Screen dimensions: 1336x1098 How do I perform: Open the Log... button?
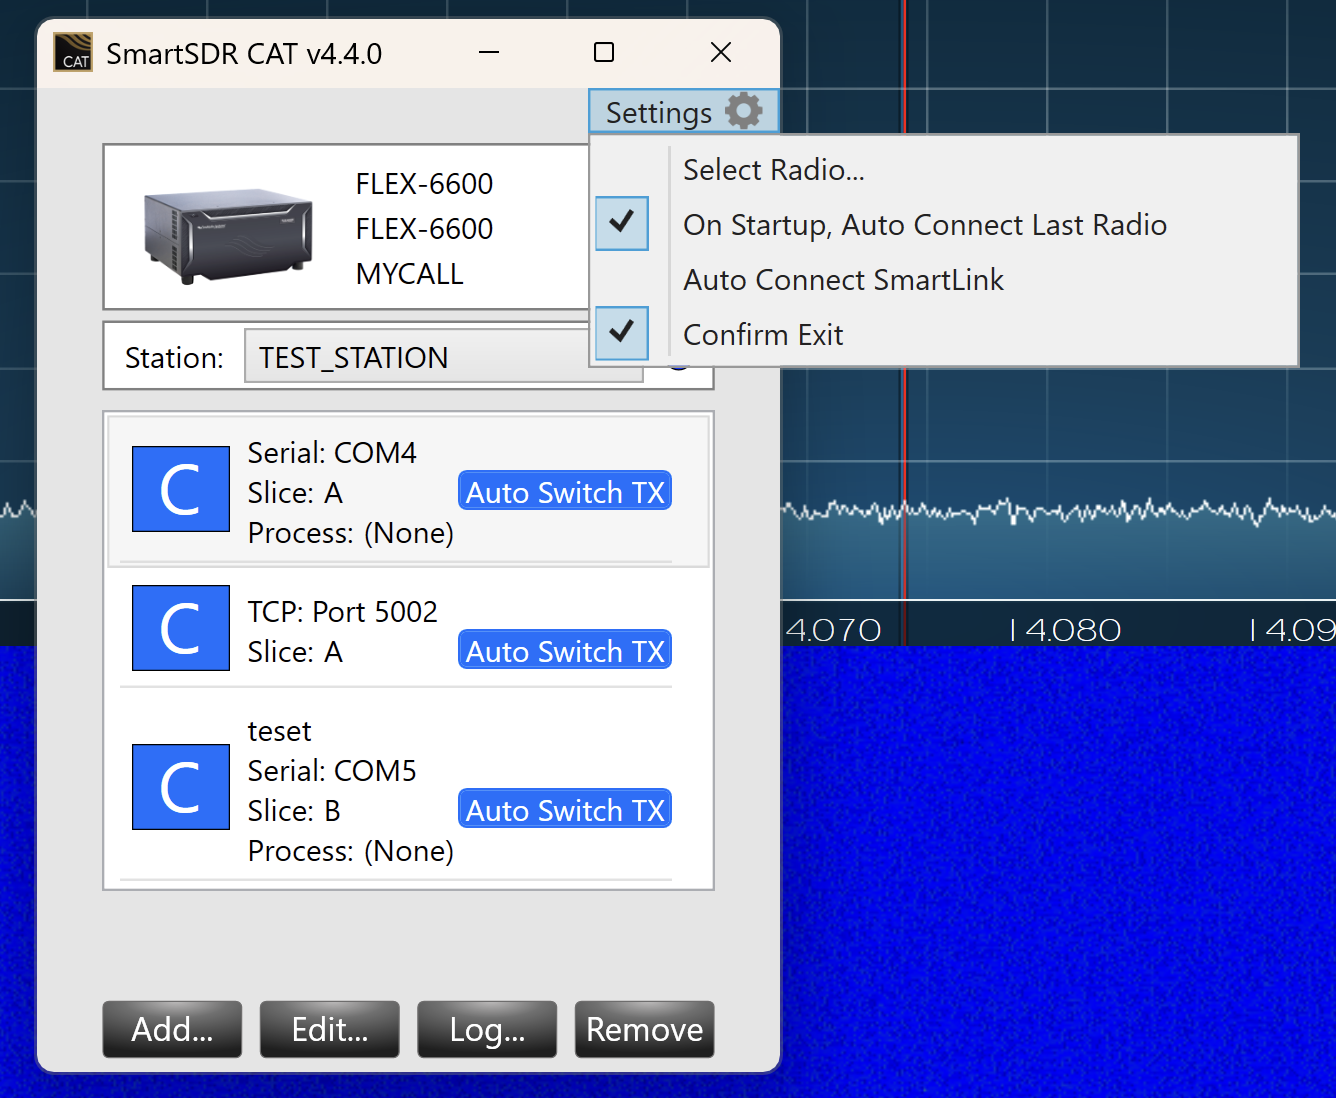click(x=487, y=1029)
